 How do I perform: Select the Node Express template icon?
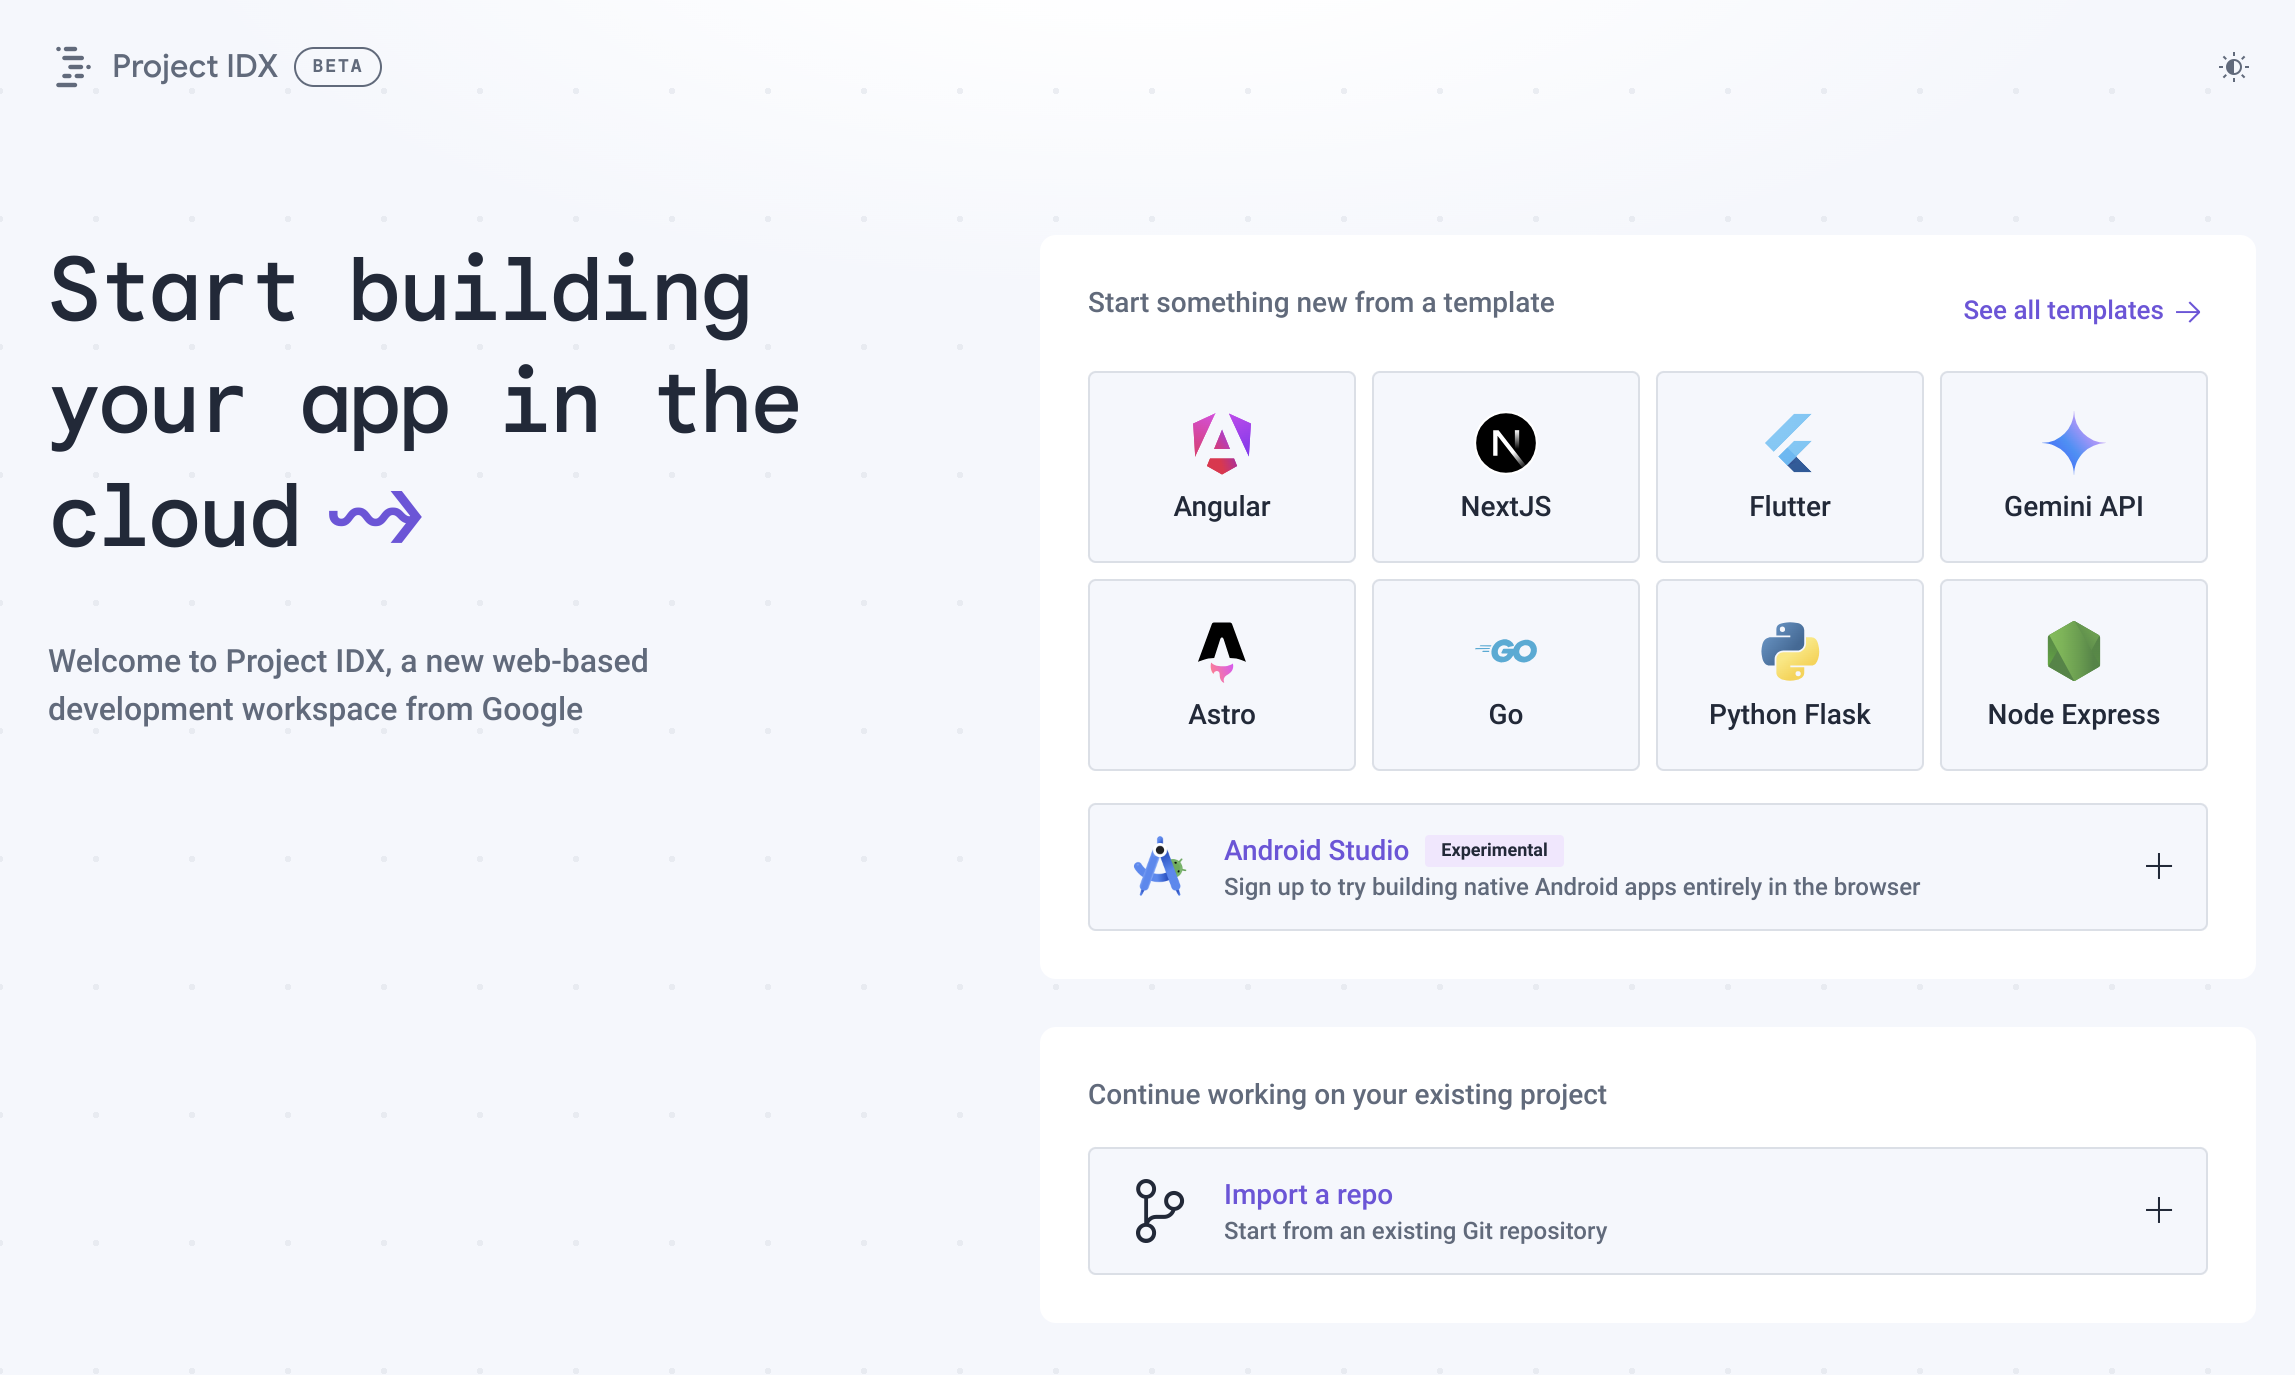tap(2071, 651)
